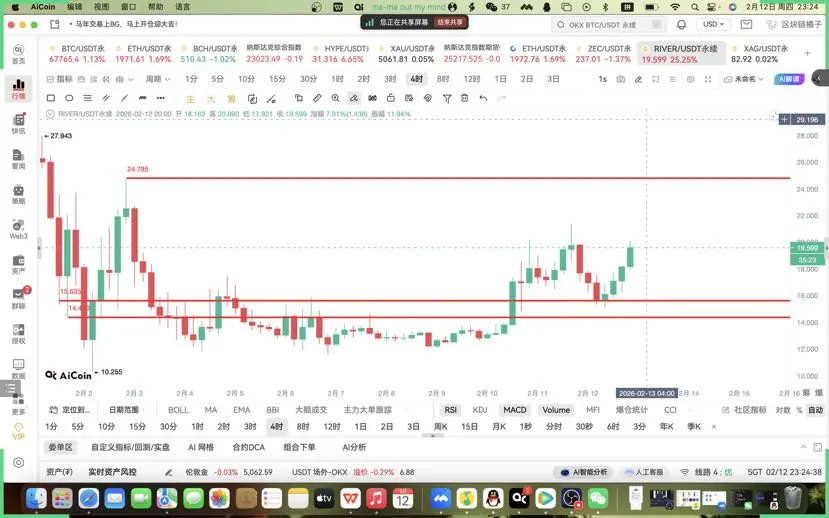Enable the KDJ indicator
Screen dimensions: 829x518
tap(480, 410)
